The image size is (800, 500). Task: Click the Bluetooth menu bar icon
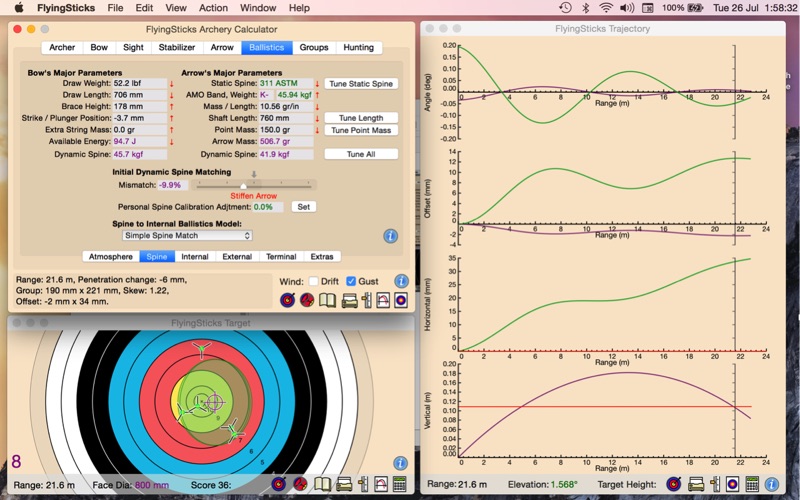coord(585,8)
